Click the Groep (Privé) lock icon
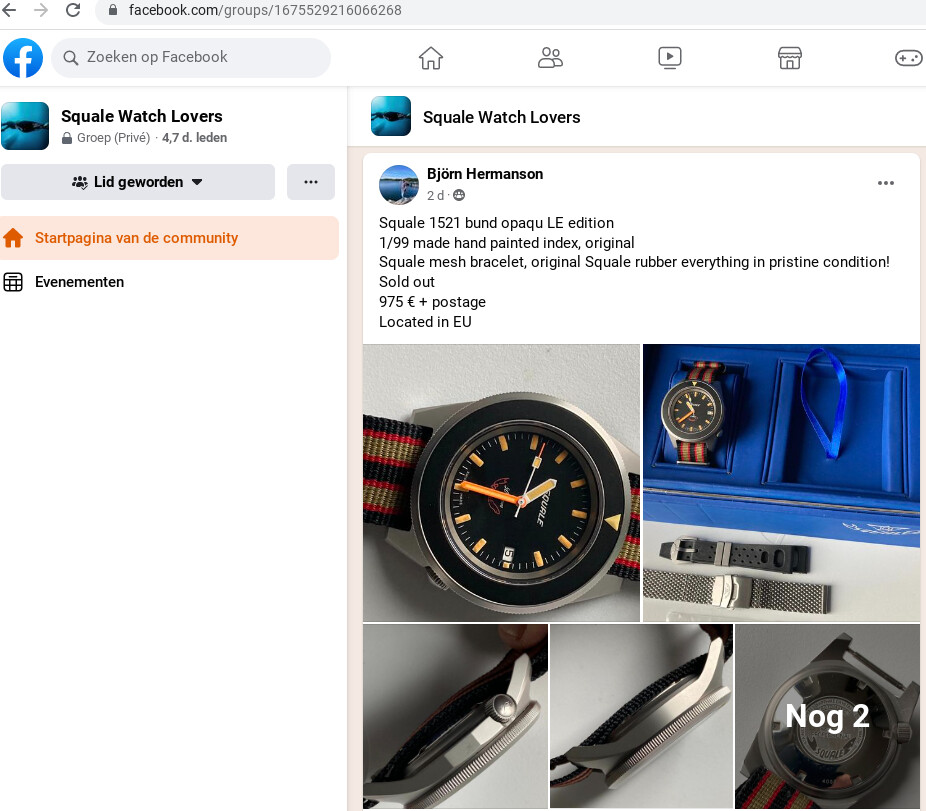The image size is (926, 811). [x=67, y=138]
